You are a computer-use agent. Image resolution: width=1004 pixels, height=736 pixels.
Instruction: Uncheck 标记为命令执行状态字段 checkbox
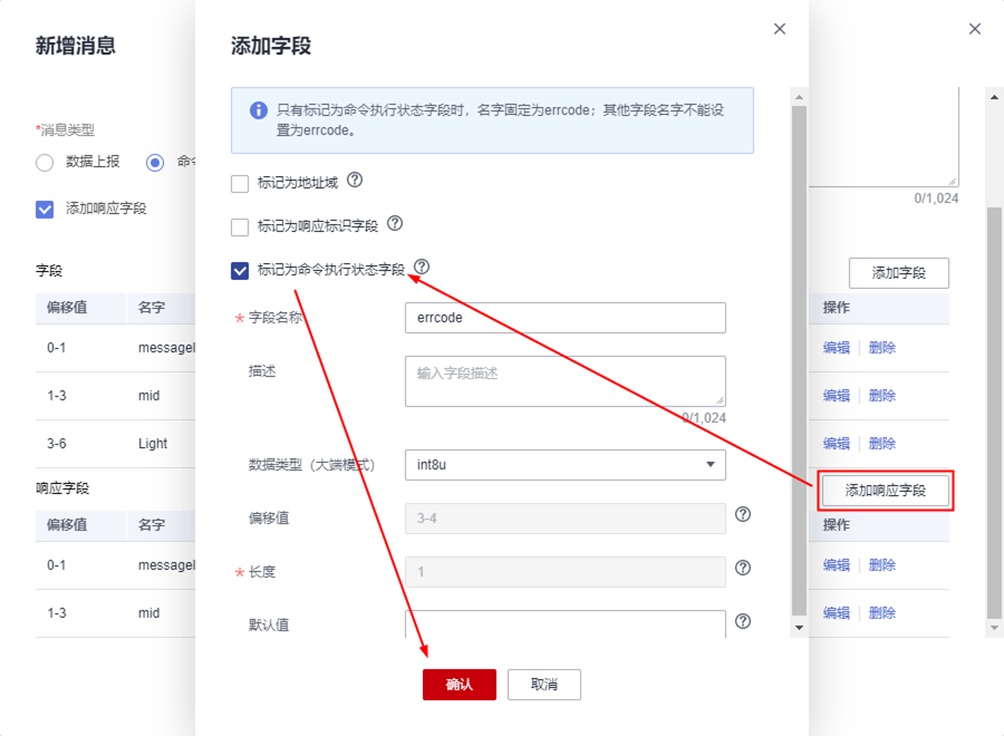240,270
